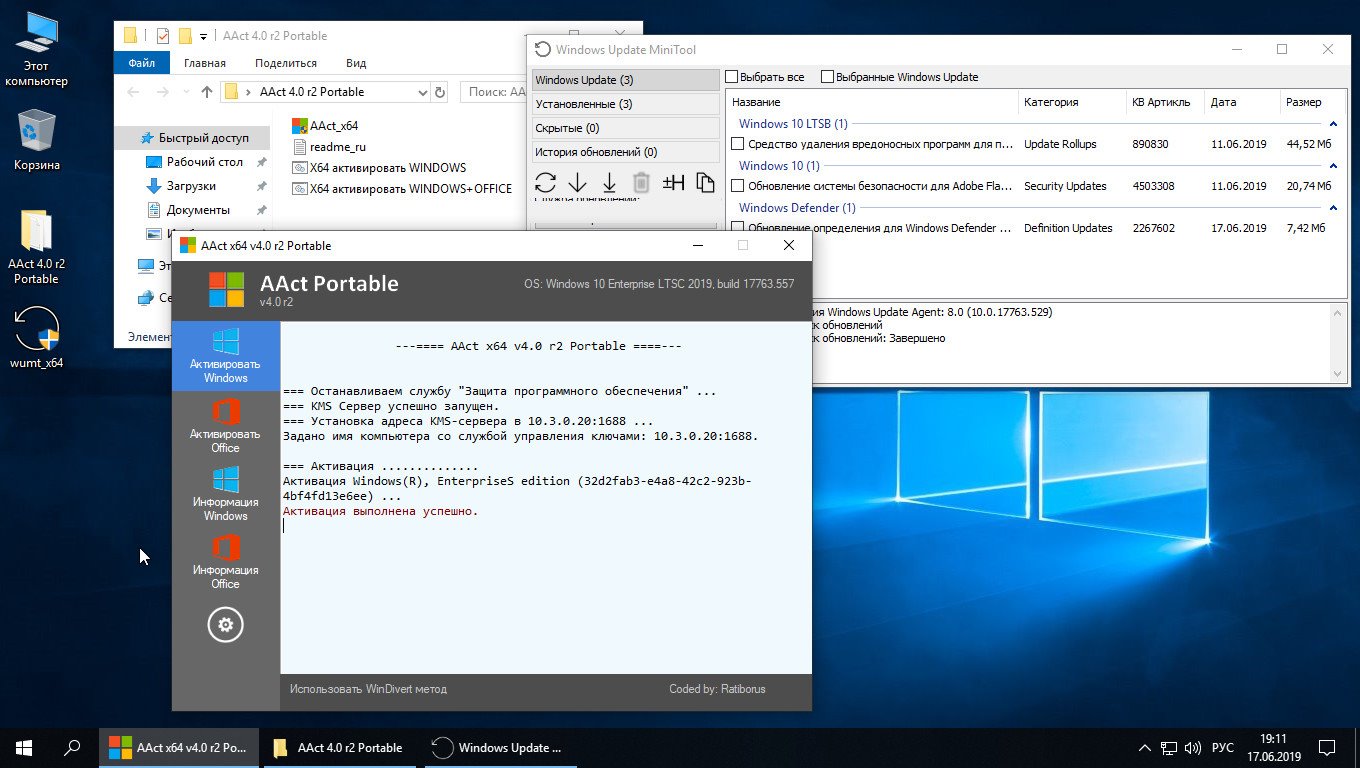This screenshot has height=768, width=1360.
Task: Open Windows Start button
Action: pos(24,748)
